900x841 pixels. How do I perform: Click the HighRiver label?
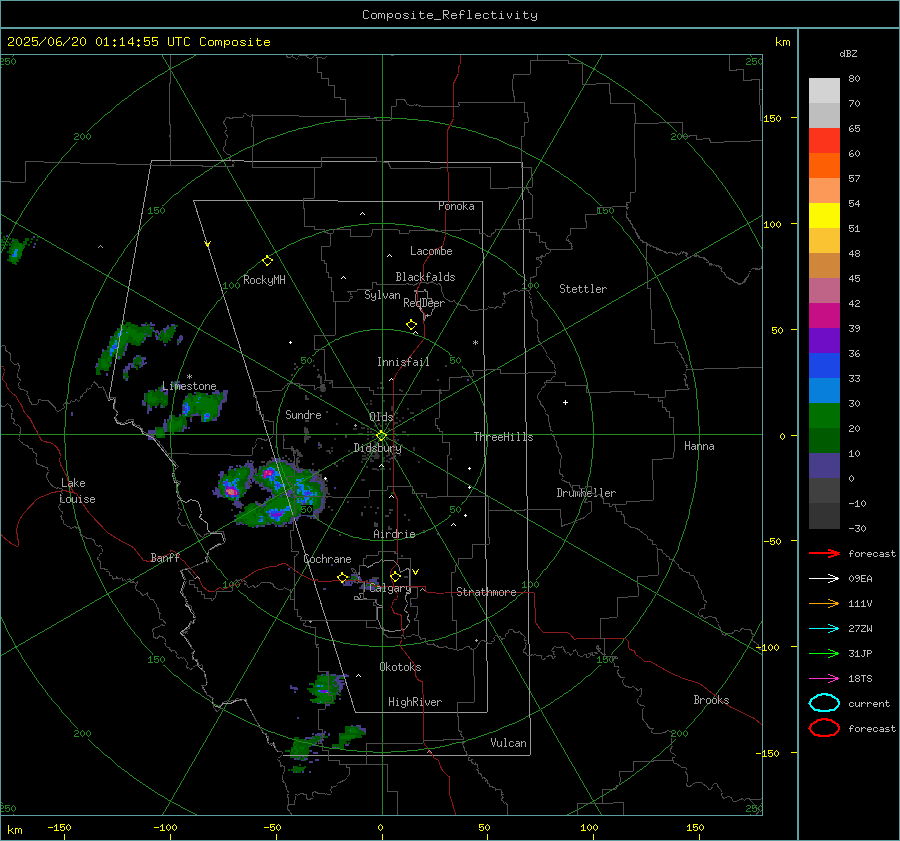[415, 702]
